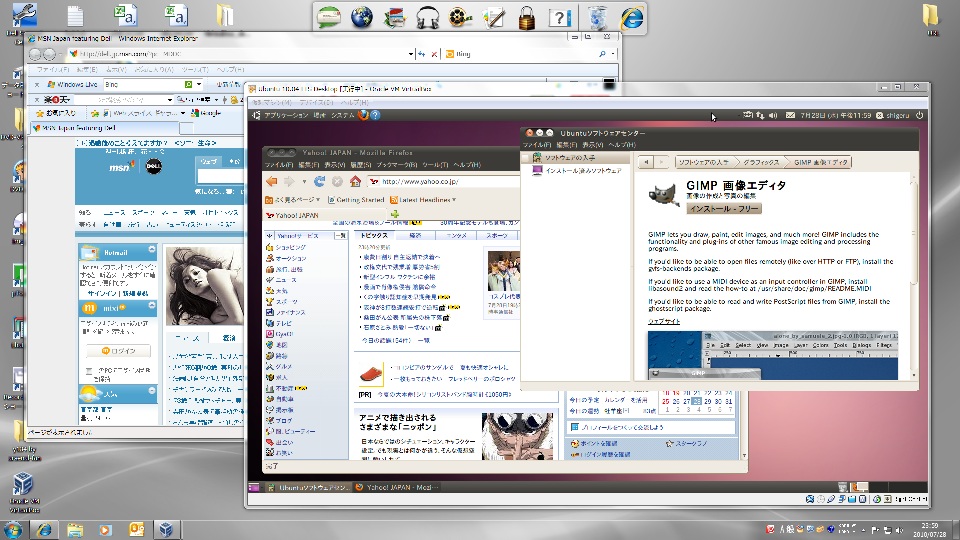
Task: Click the Firefox Home button
Action: click(355, 181)
